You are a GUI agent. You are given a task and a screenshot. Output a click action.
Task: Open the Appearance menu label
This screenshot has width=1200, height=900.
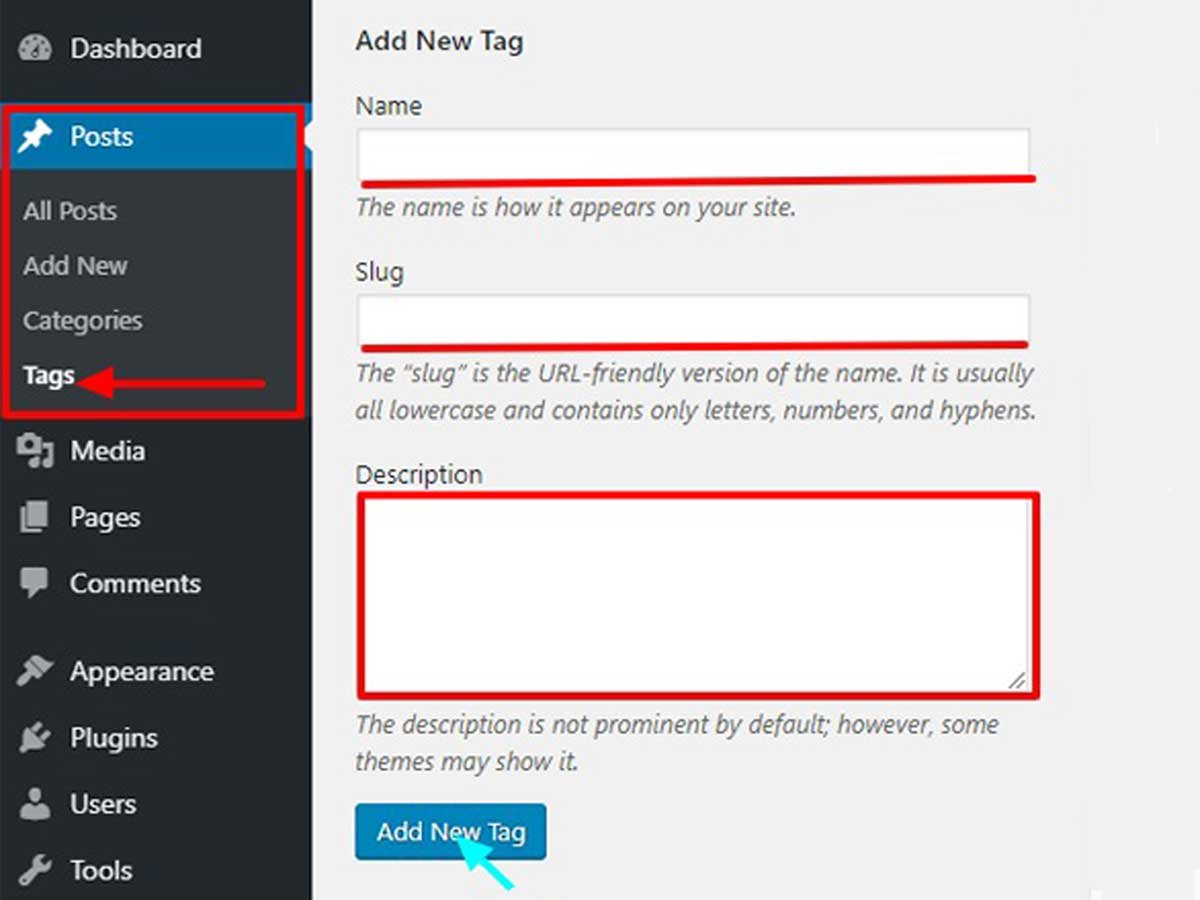[141, 671]
